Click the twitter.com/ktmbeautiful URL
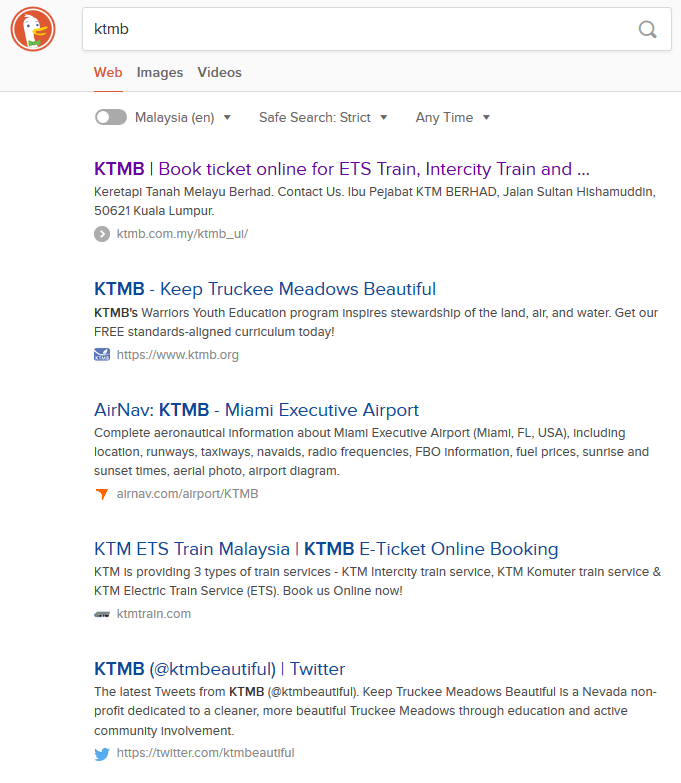This screenshot has width=681, height=783. pos(205,753)
